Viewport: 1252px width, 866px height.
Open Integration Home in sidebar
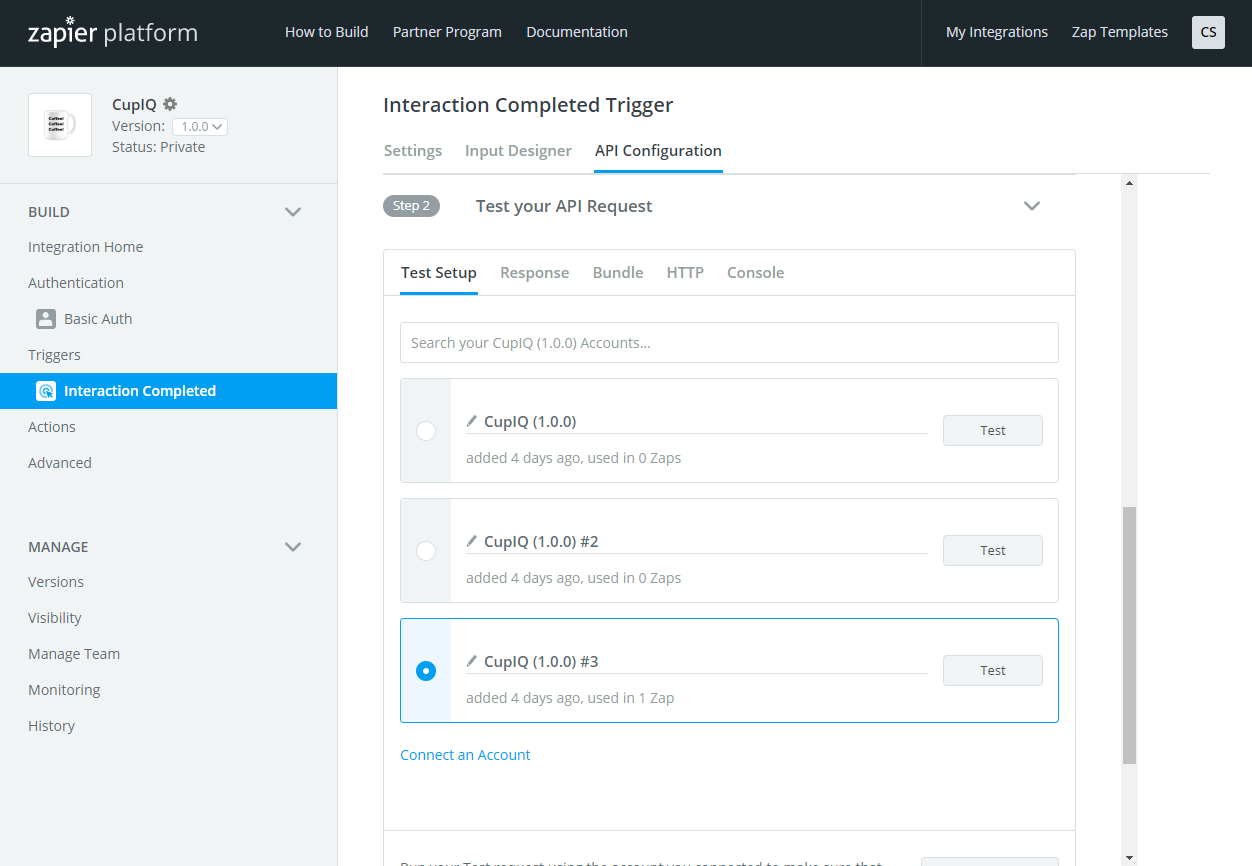tap(85, 247)
